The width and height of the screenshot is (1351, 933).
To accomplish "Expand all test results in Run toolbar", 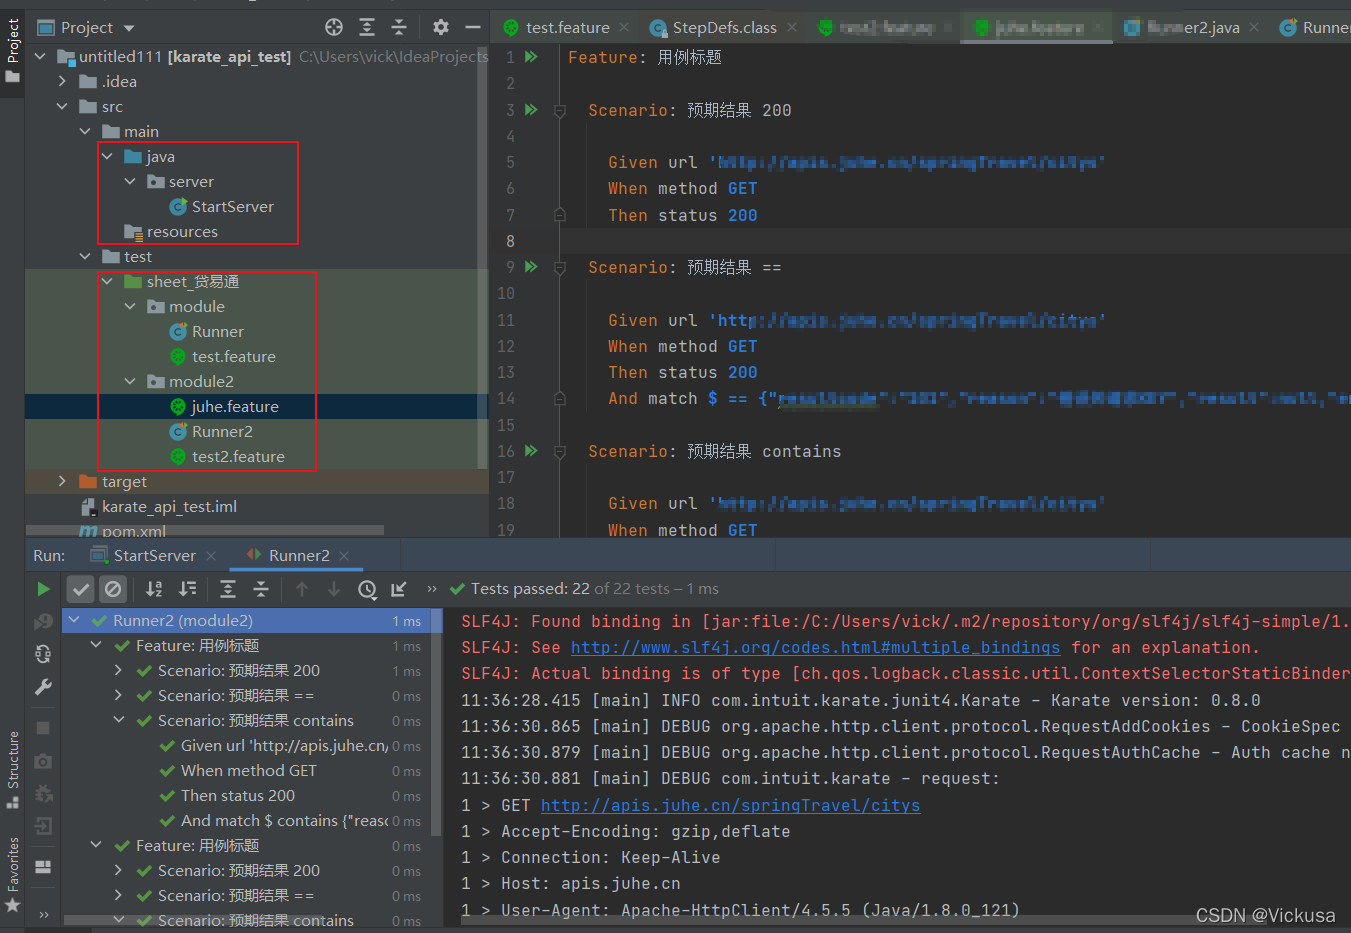I will pos(228,589).
